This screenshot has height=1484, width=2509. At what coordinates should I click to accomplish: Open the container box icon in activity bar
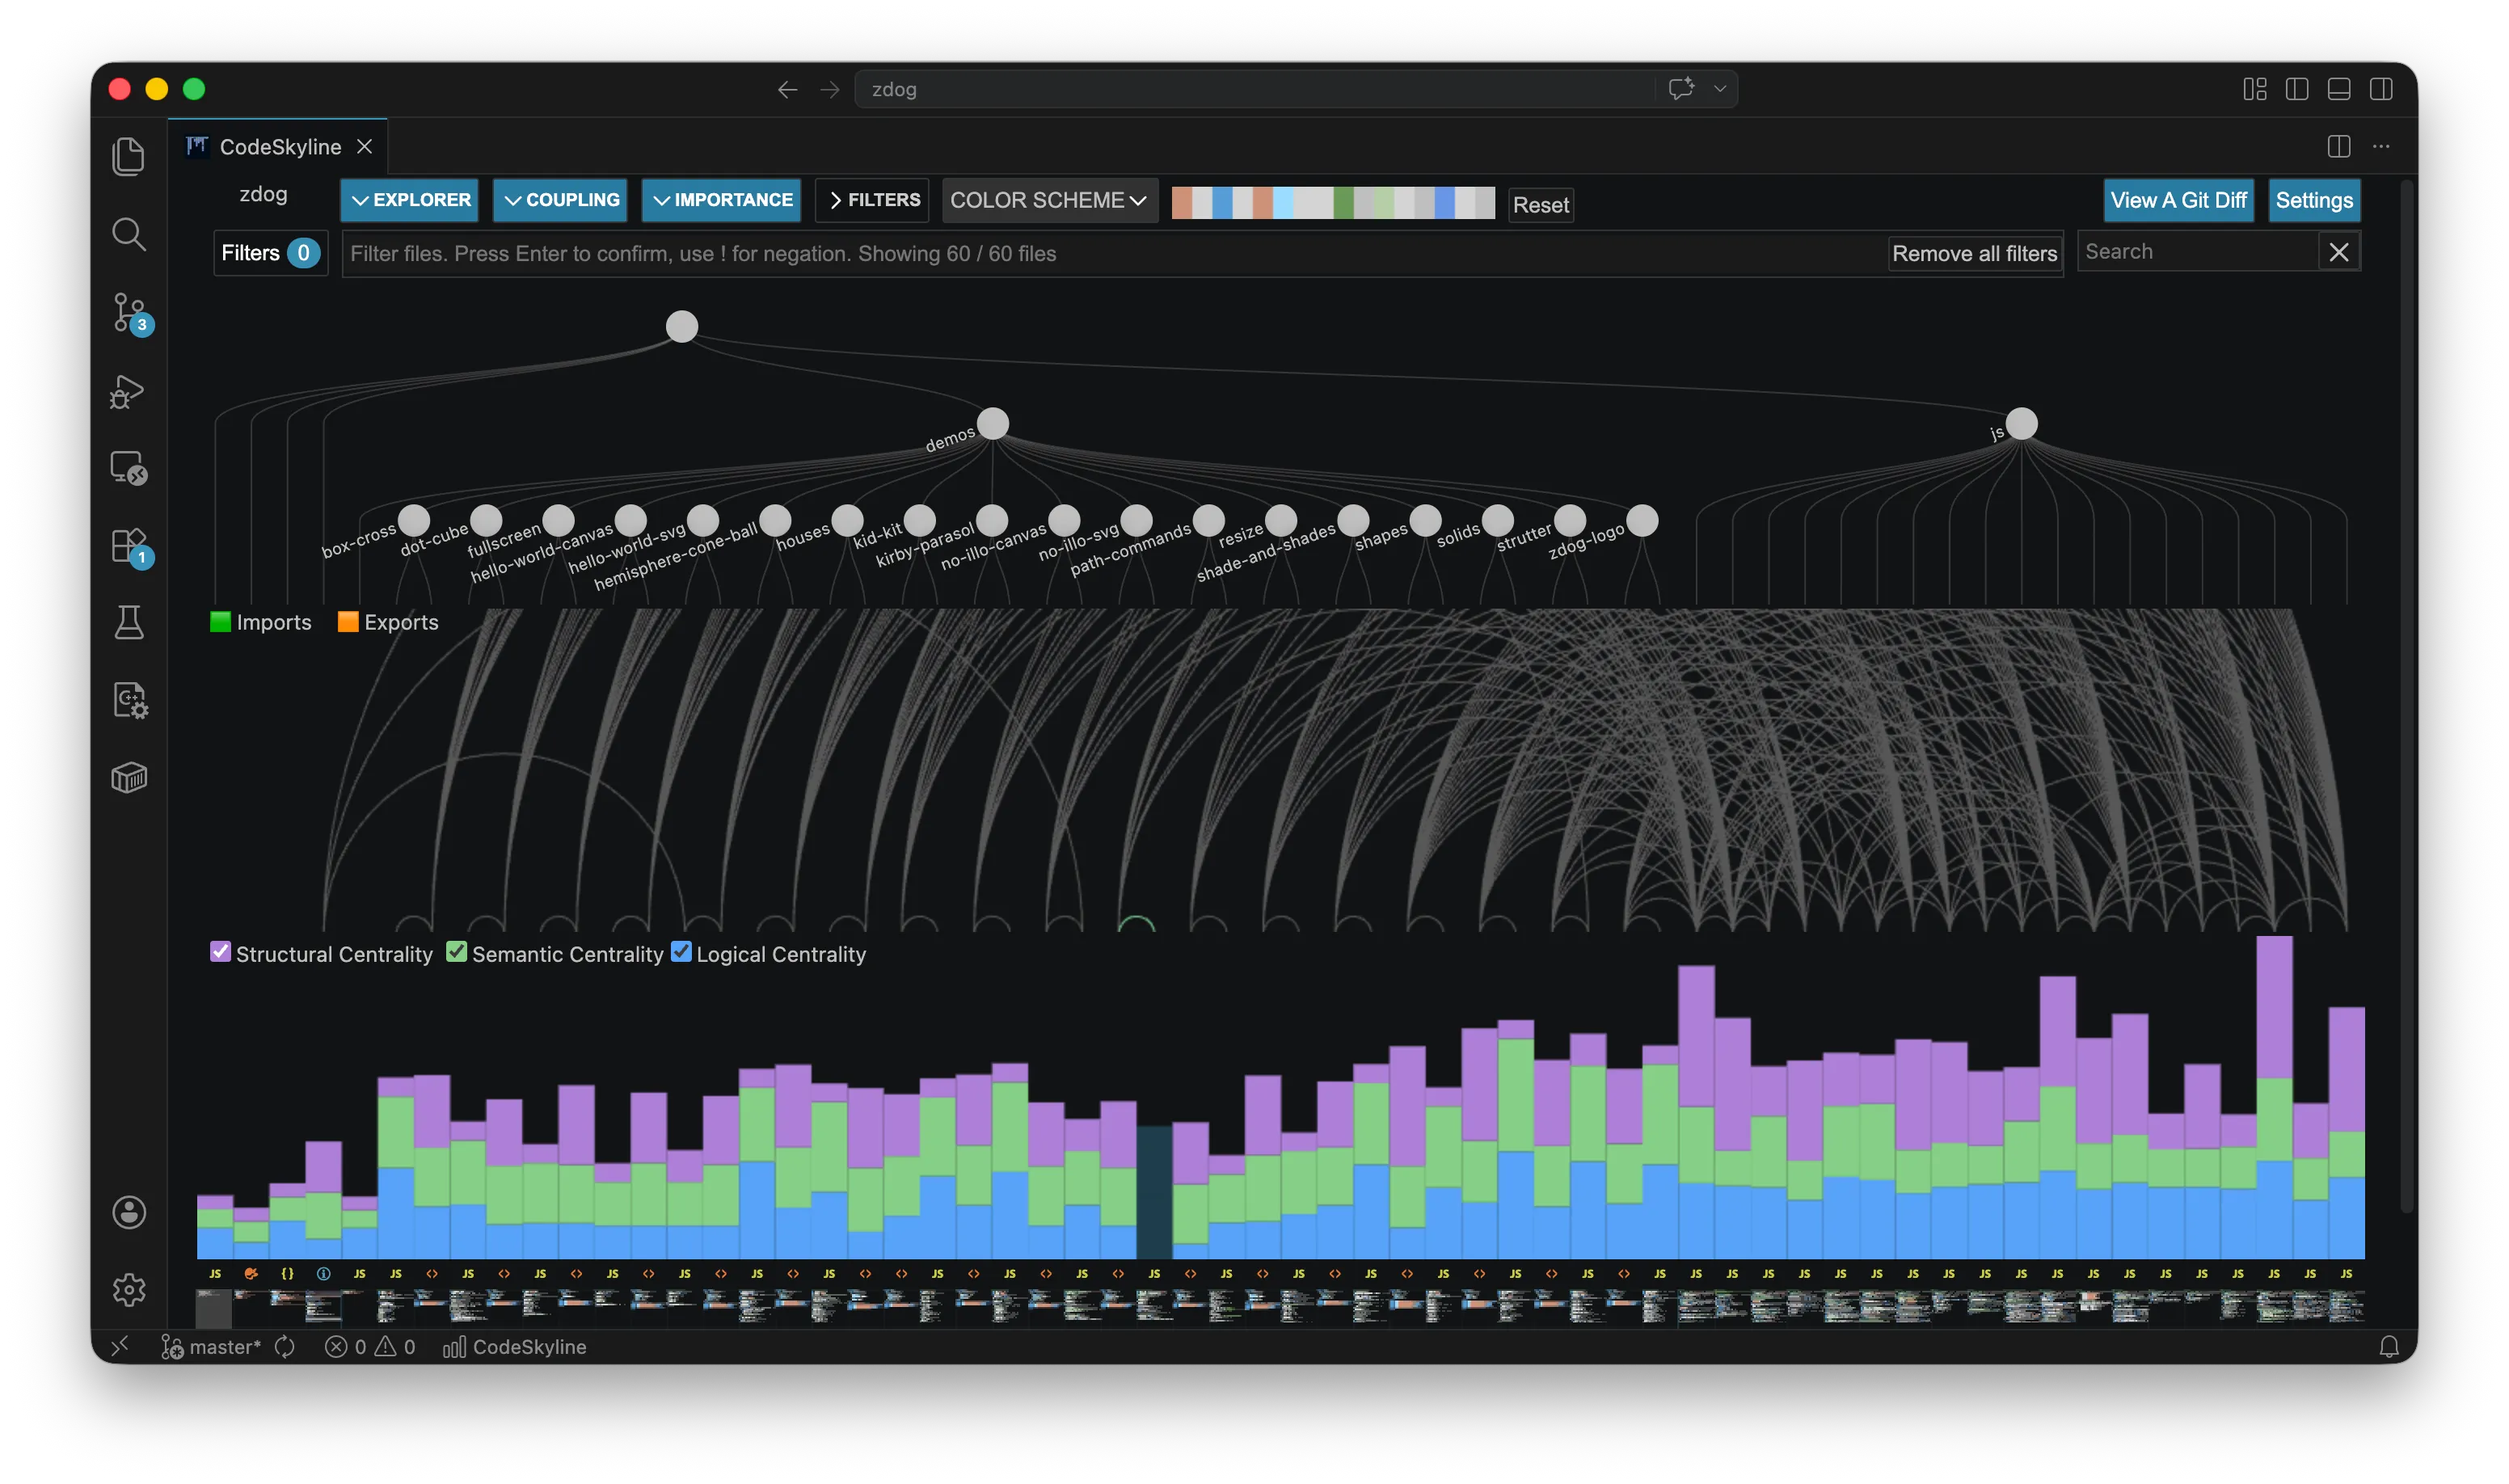[x=128, y=777]
